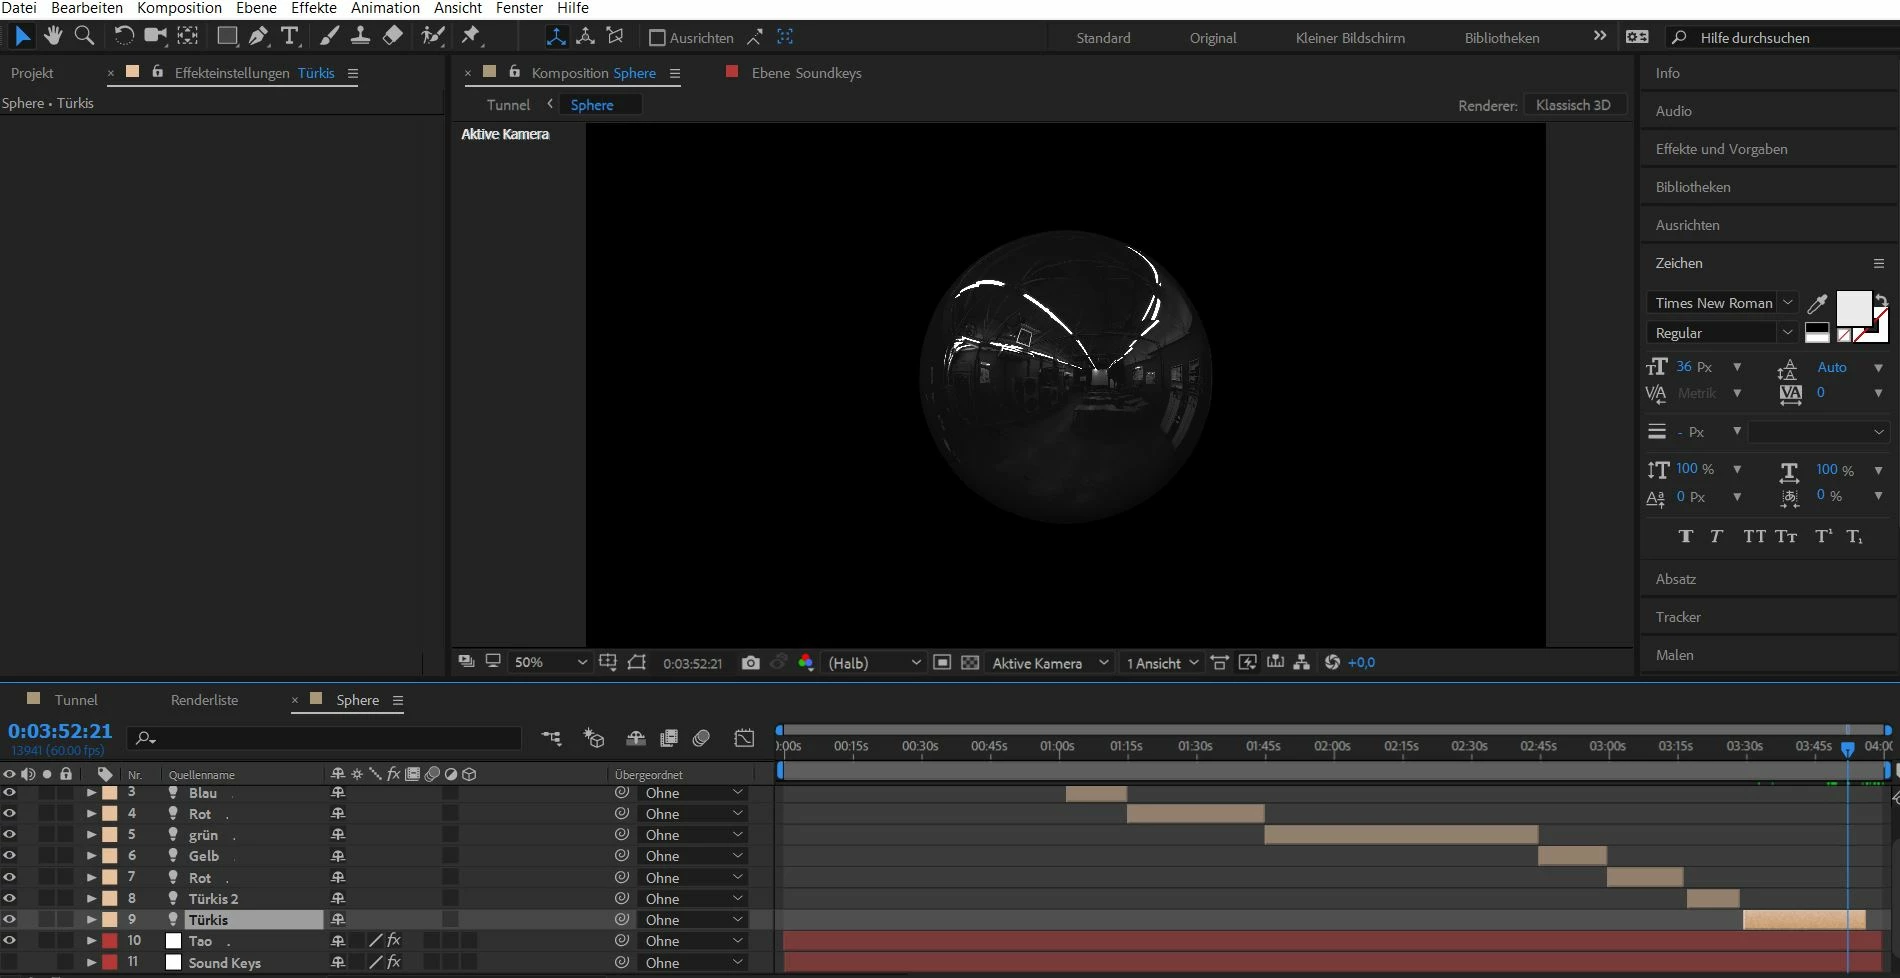The image size is (1900, 978).
Task: Hide the Gelb layer with its eye icon
Action: (9, 856)
